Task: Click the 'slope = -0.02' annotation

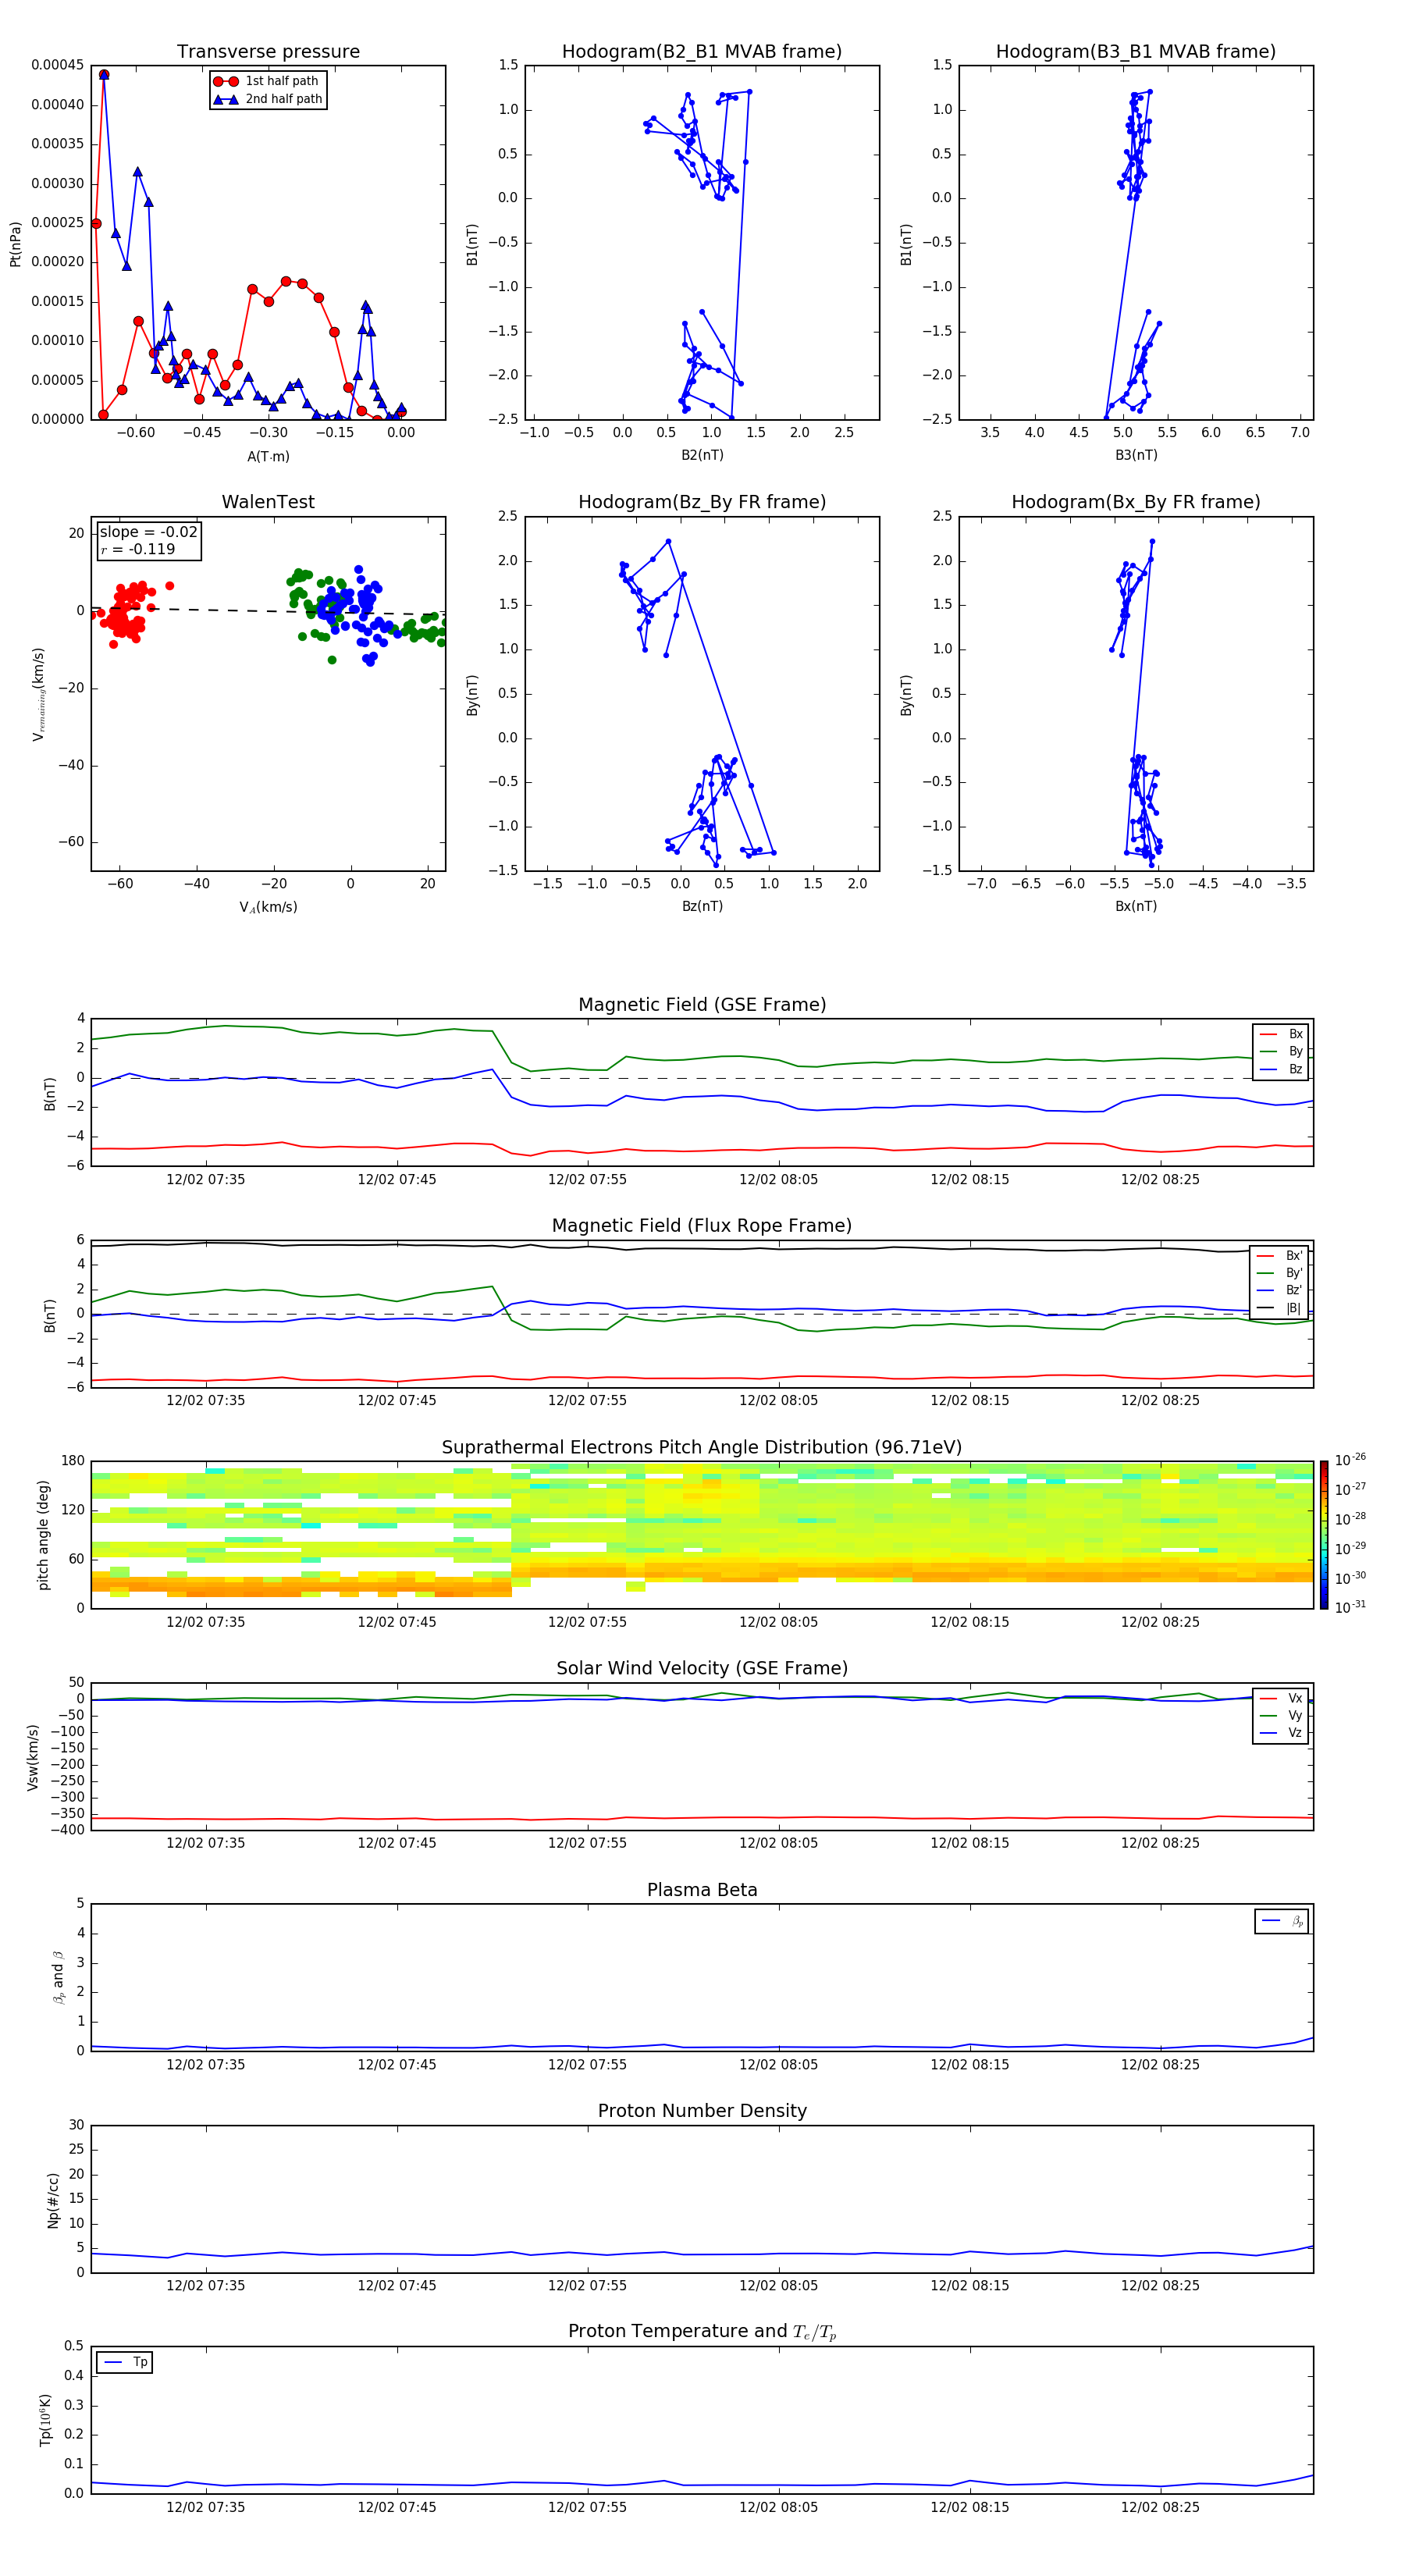Action: tap(149, 532)
